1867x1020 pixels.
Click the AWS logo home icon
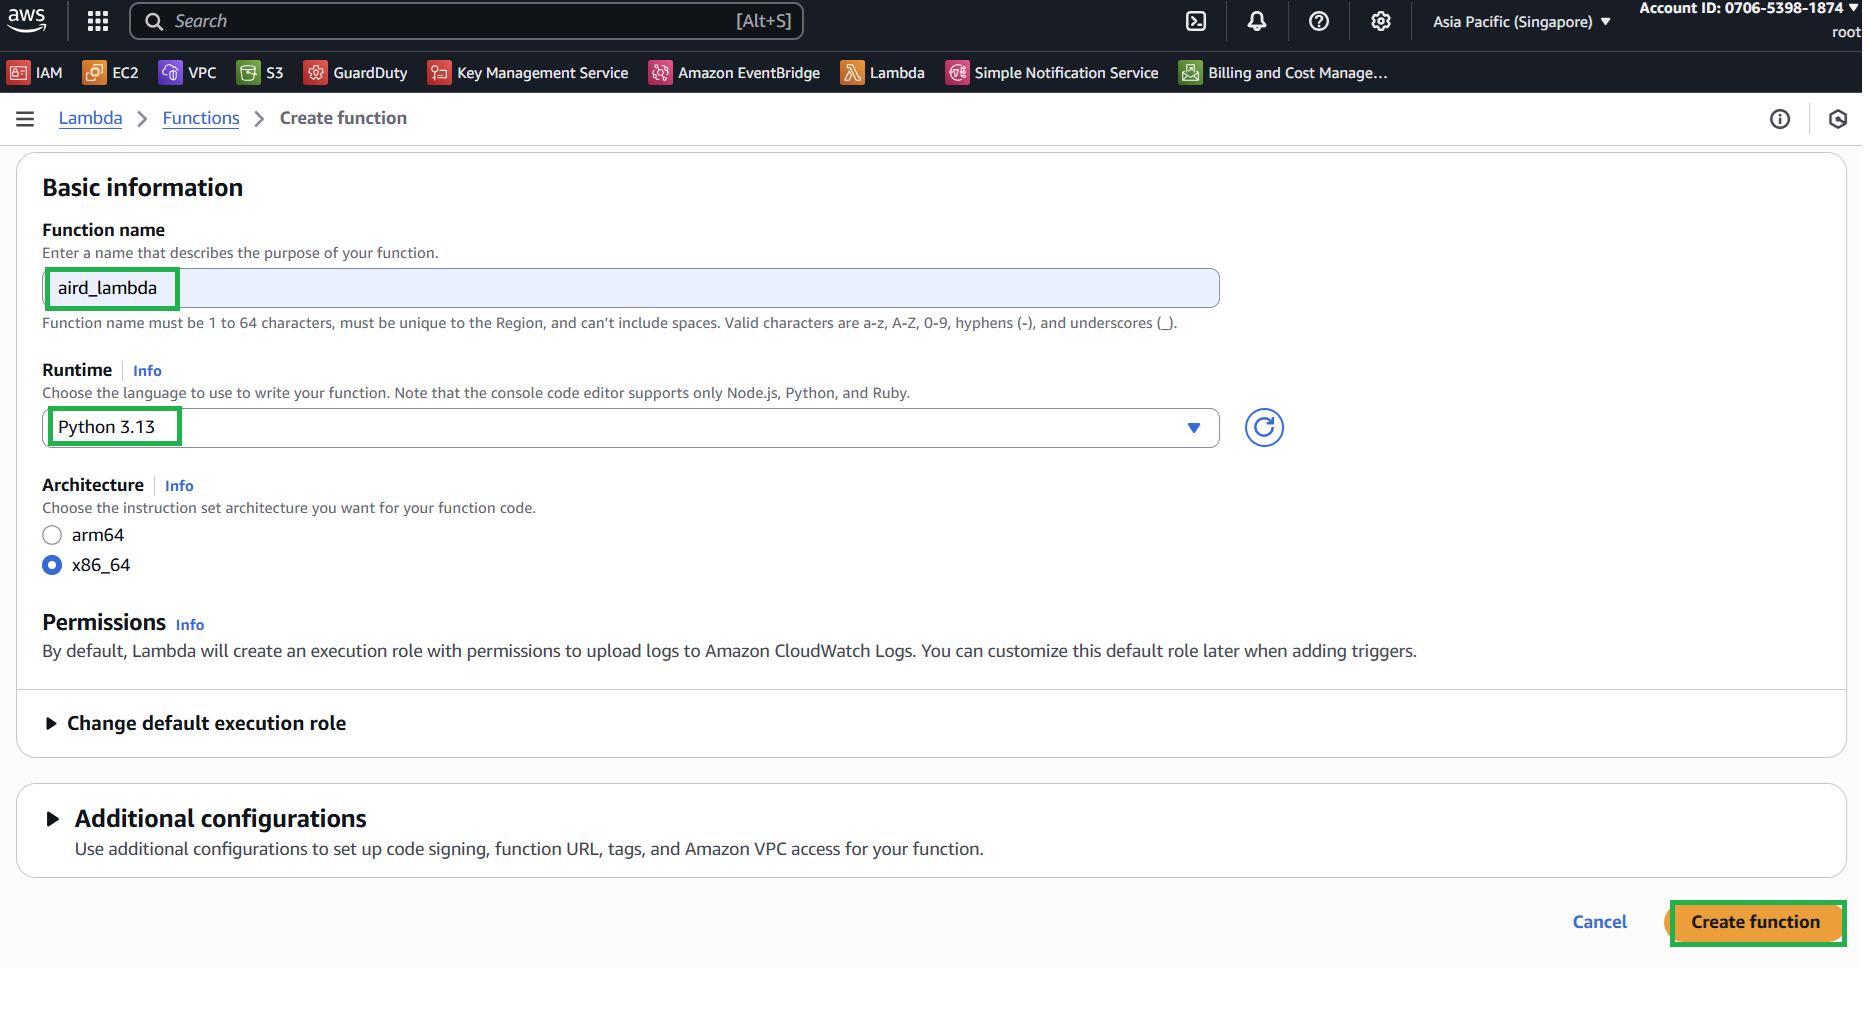27,20
